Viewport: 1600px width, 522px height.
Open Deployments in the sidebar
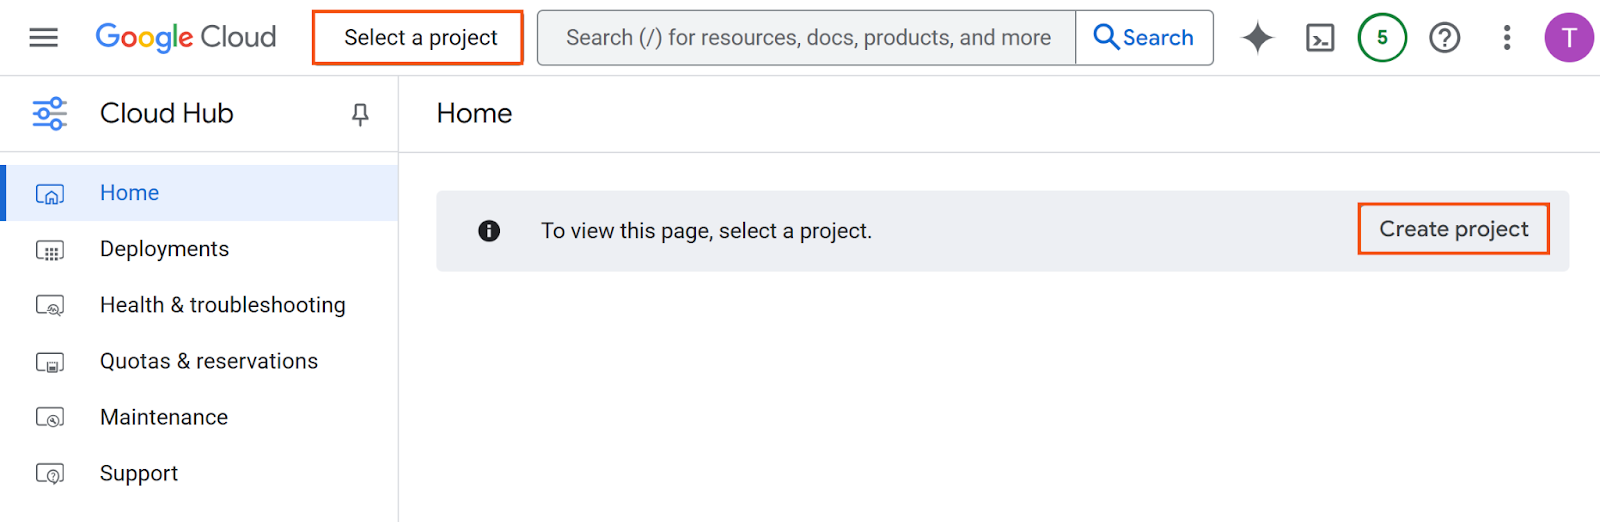(x=200, y=249)
